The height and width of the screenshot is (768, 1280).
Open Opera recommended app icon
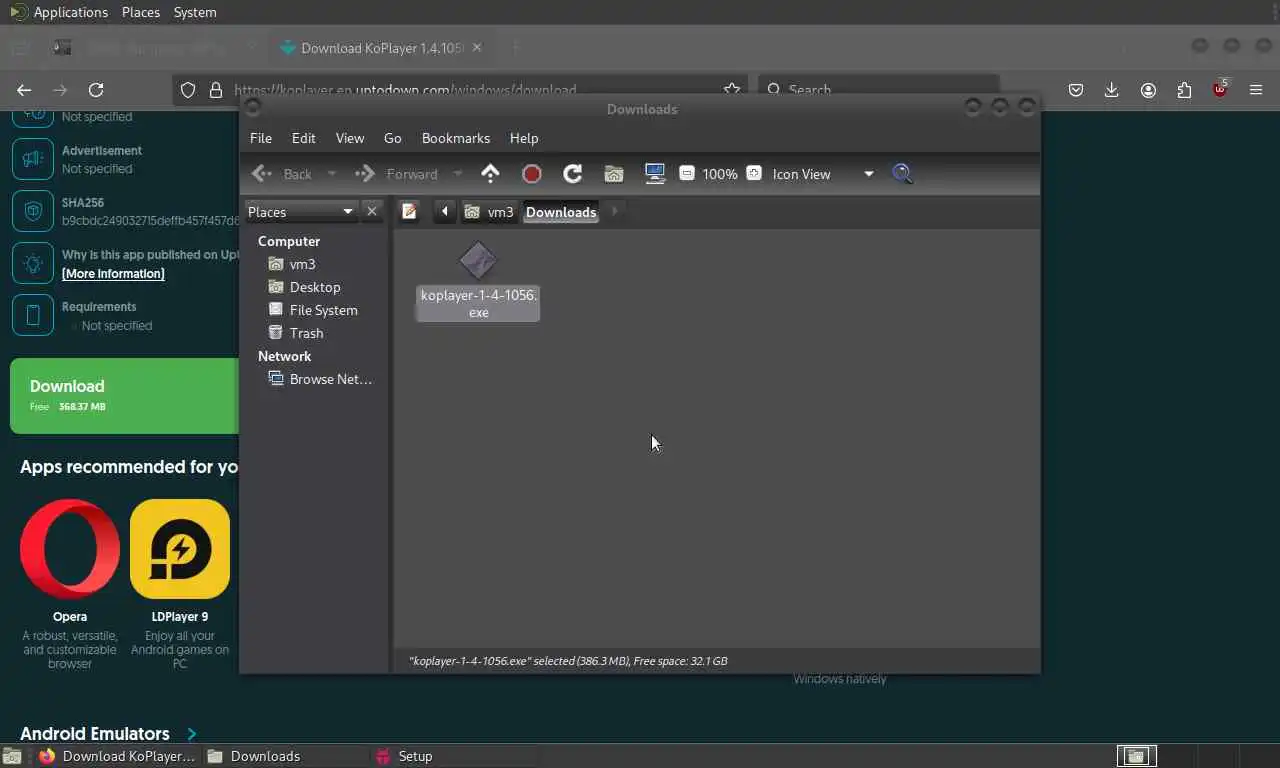pyautogui.click(x=70, y=549)
